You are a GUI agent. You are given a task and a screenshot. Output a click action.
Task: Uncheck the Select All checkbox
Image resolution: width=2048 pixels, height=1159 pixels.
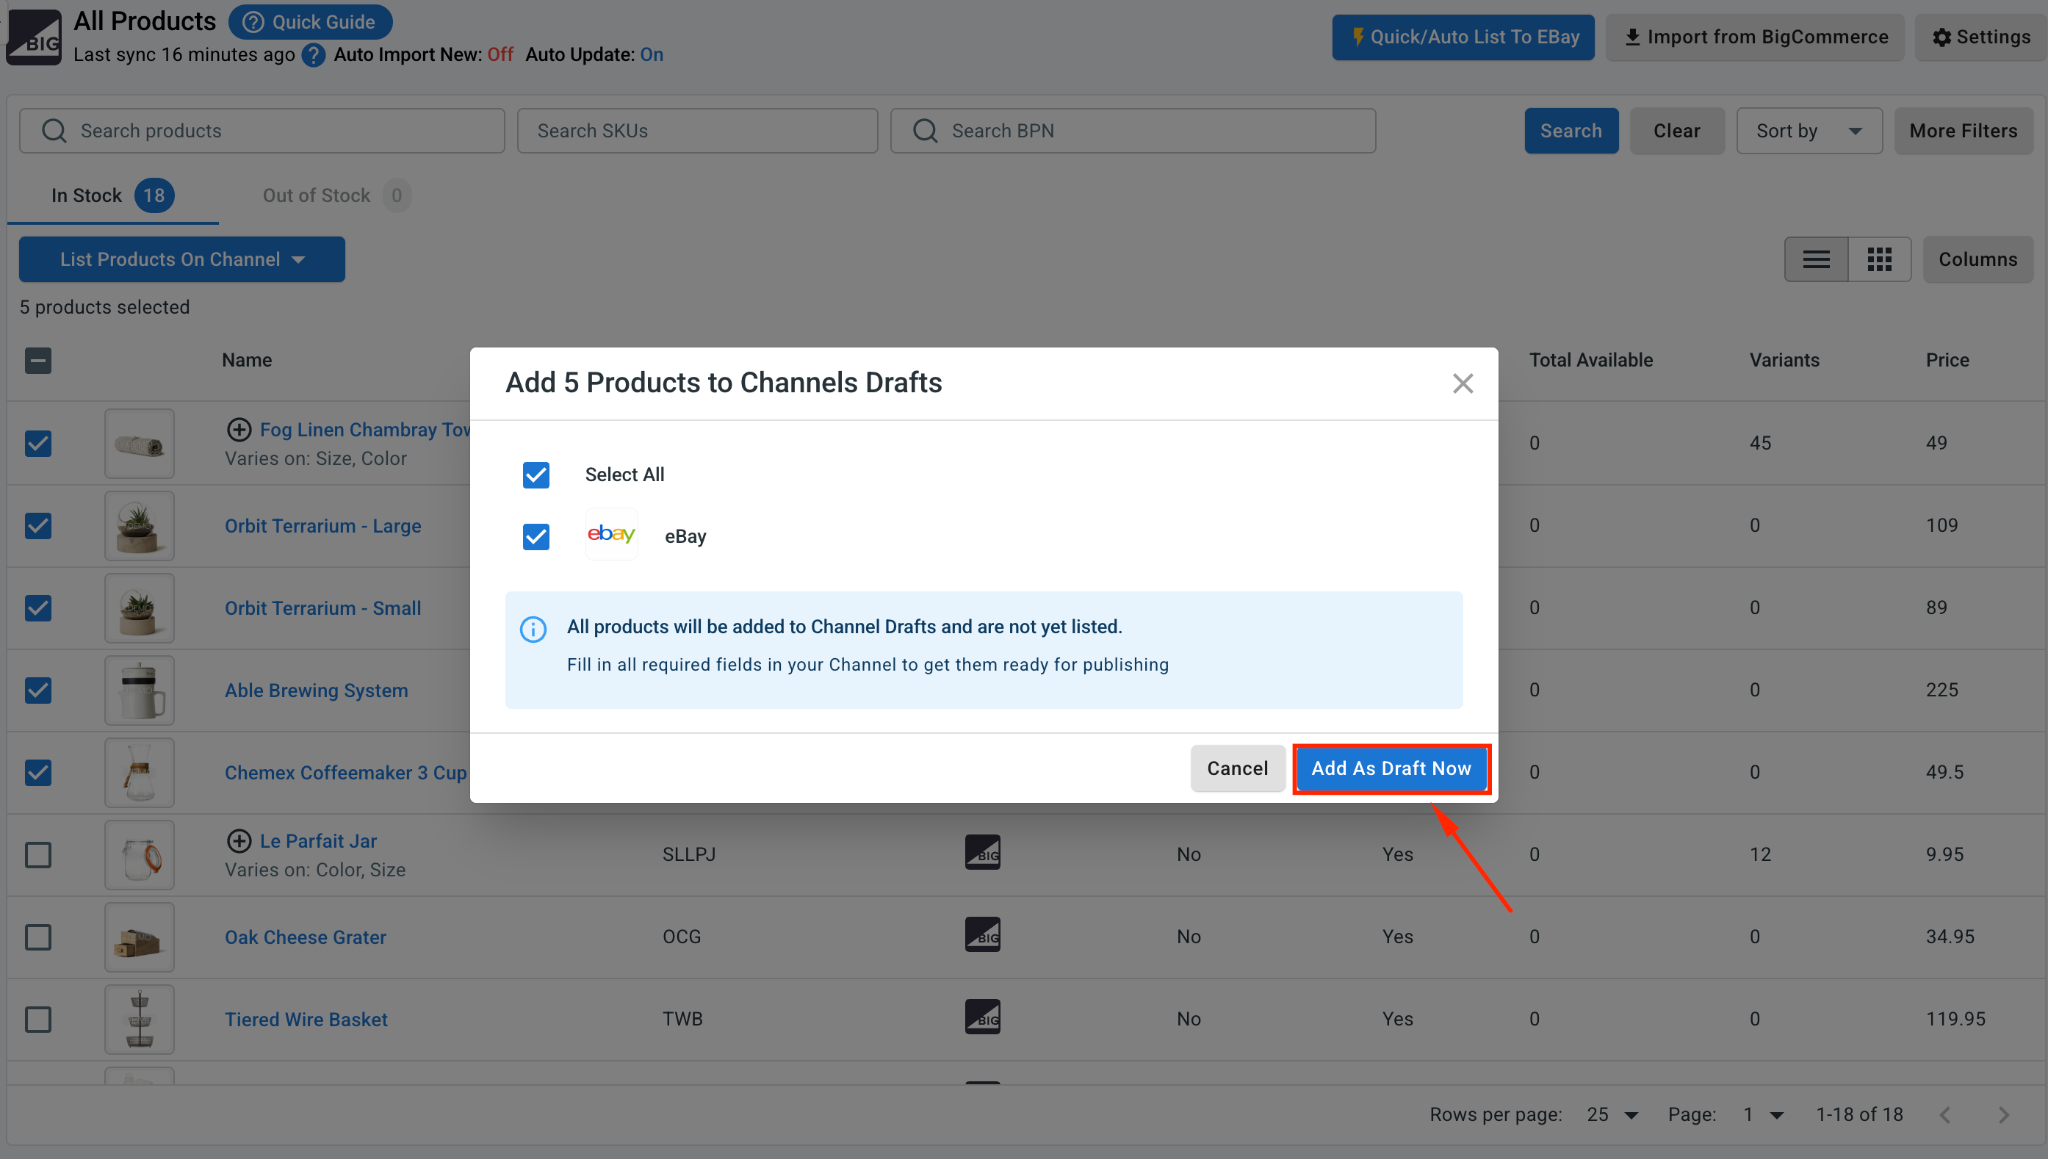(536, 475)
